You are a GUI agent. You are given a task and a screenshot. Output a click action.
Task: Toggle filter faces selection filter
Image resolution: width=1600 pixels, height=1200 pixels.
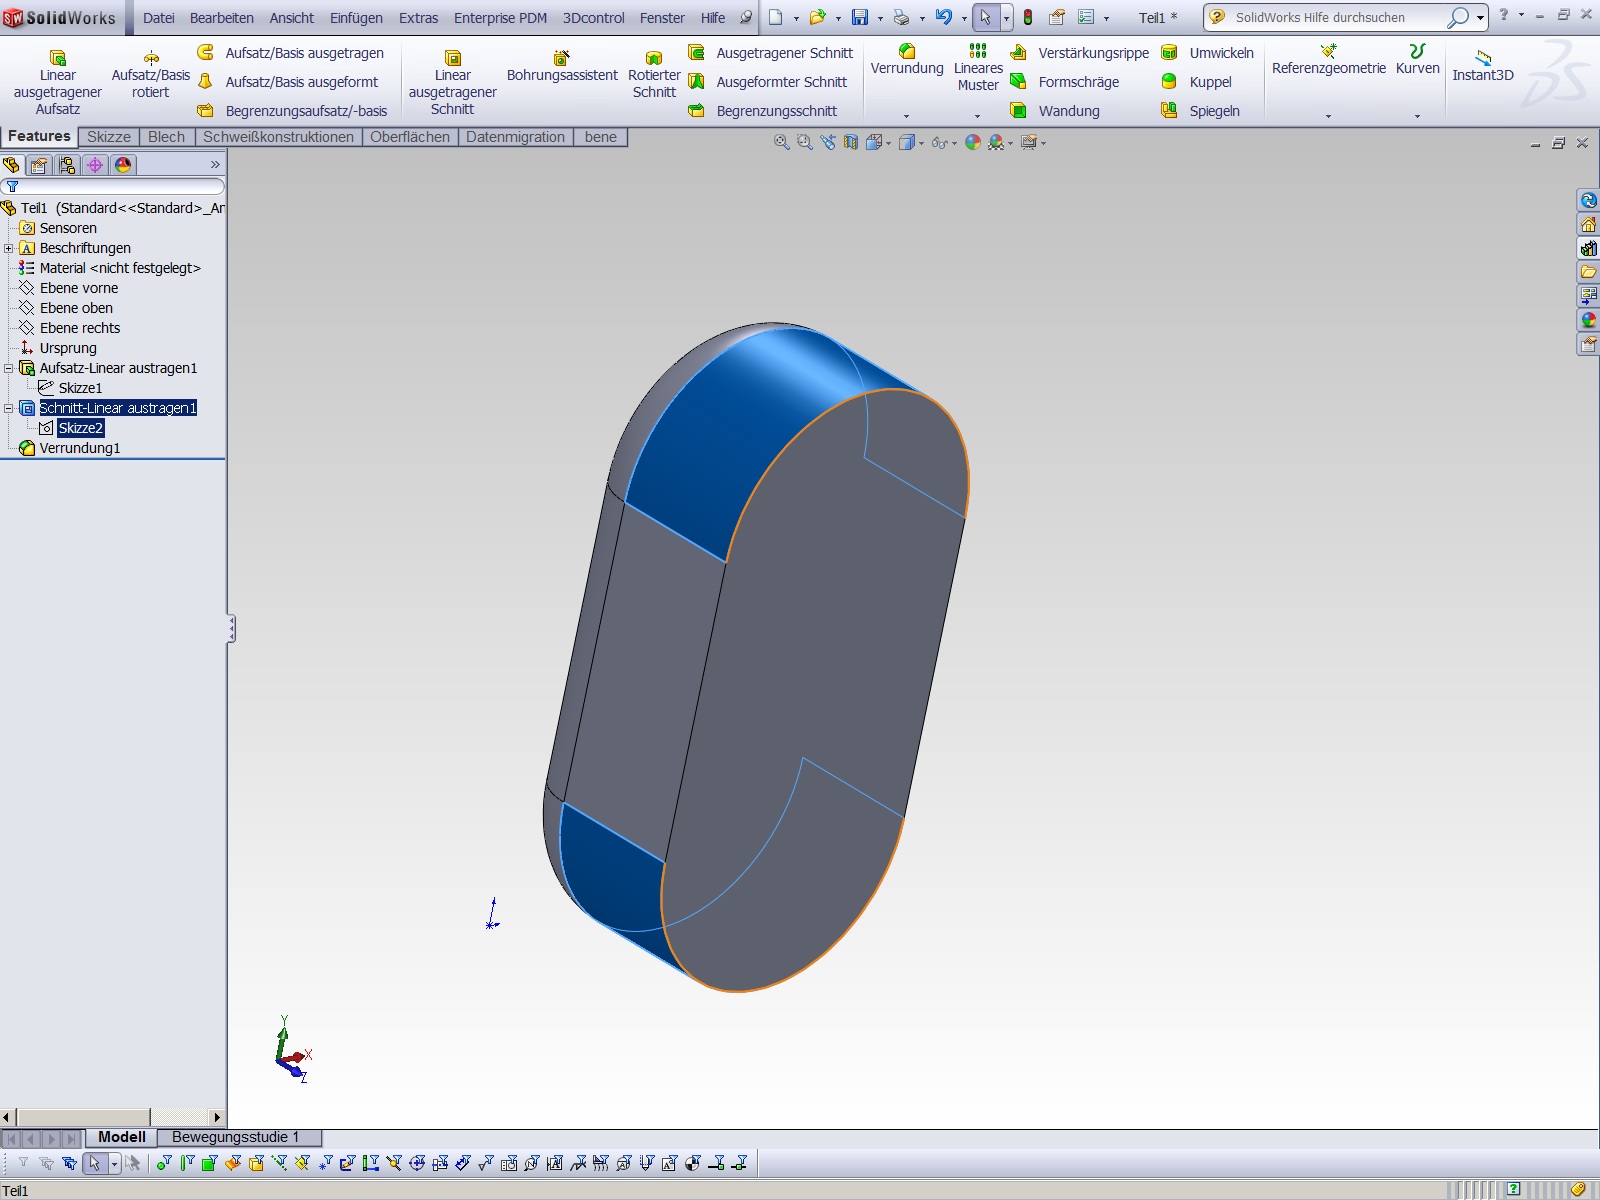click(209, 1163)
